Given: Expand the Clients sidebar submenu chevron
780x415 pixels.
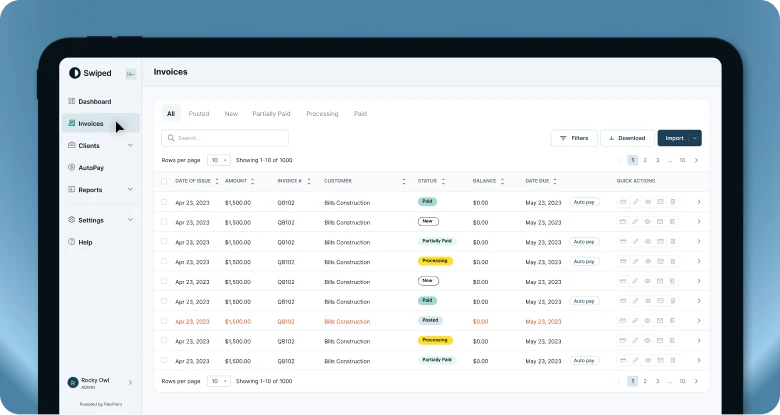Looking at the screenshot, I should tap(130, 145).
